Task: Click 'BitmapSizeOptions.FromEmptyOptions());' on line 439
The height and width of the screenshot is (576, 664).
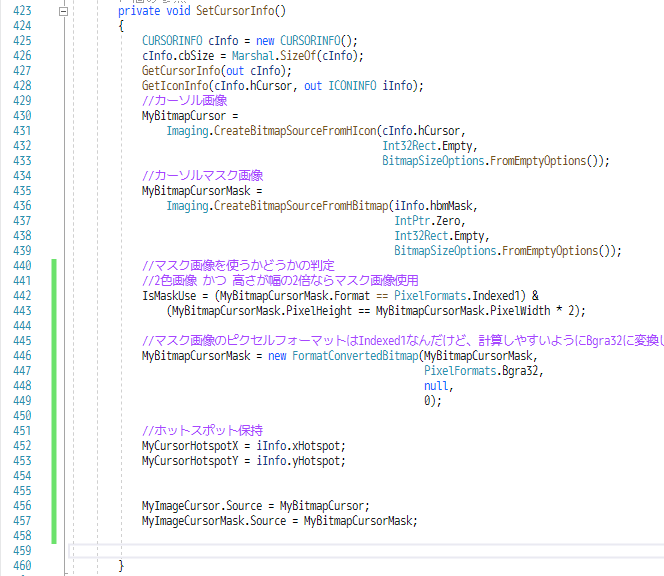Action: click(x=508, y=251)
